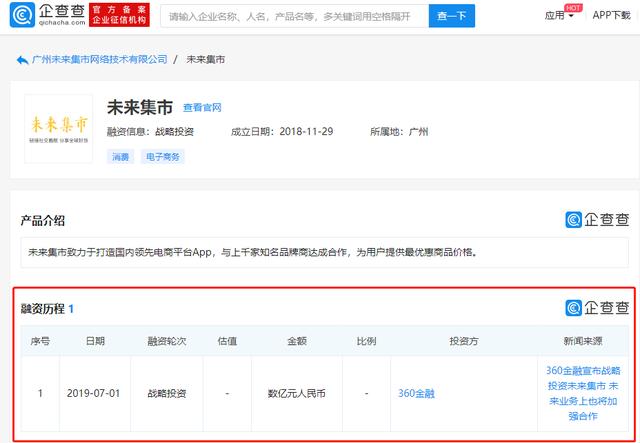The height and width of the screenshot is (443, 640).
Task: Click the 比例 column header
Action: [x=366, y=341]
